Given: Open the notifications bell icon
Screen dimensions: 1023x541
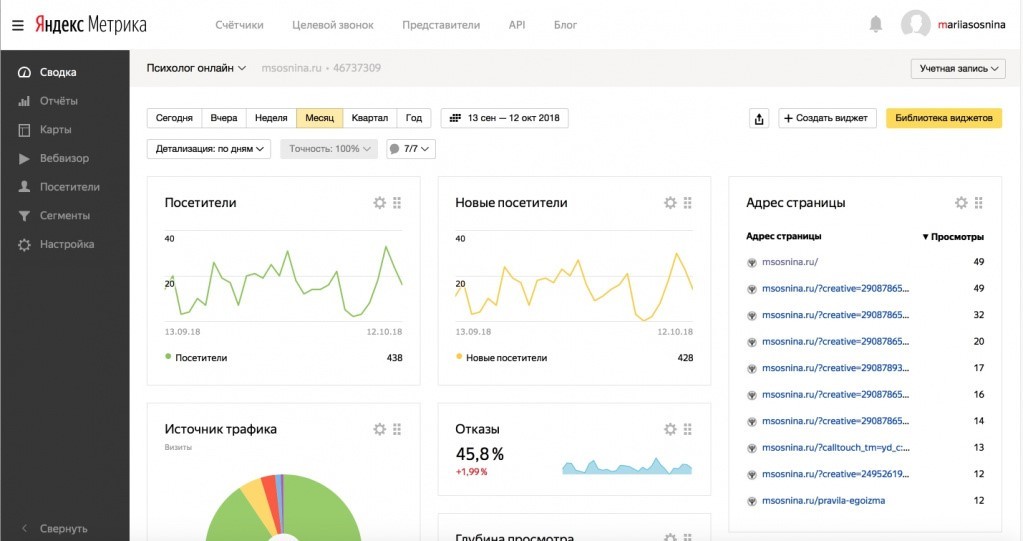Looking at the screenshot, I should pos(876,25).
